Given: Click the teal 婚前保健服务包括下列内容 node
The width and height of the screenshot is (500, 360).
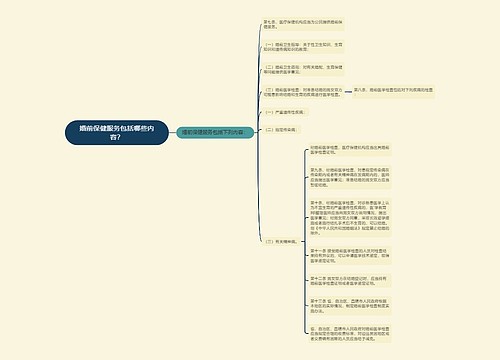Looking at the screenshot, I should (x=215, y=132).
